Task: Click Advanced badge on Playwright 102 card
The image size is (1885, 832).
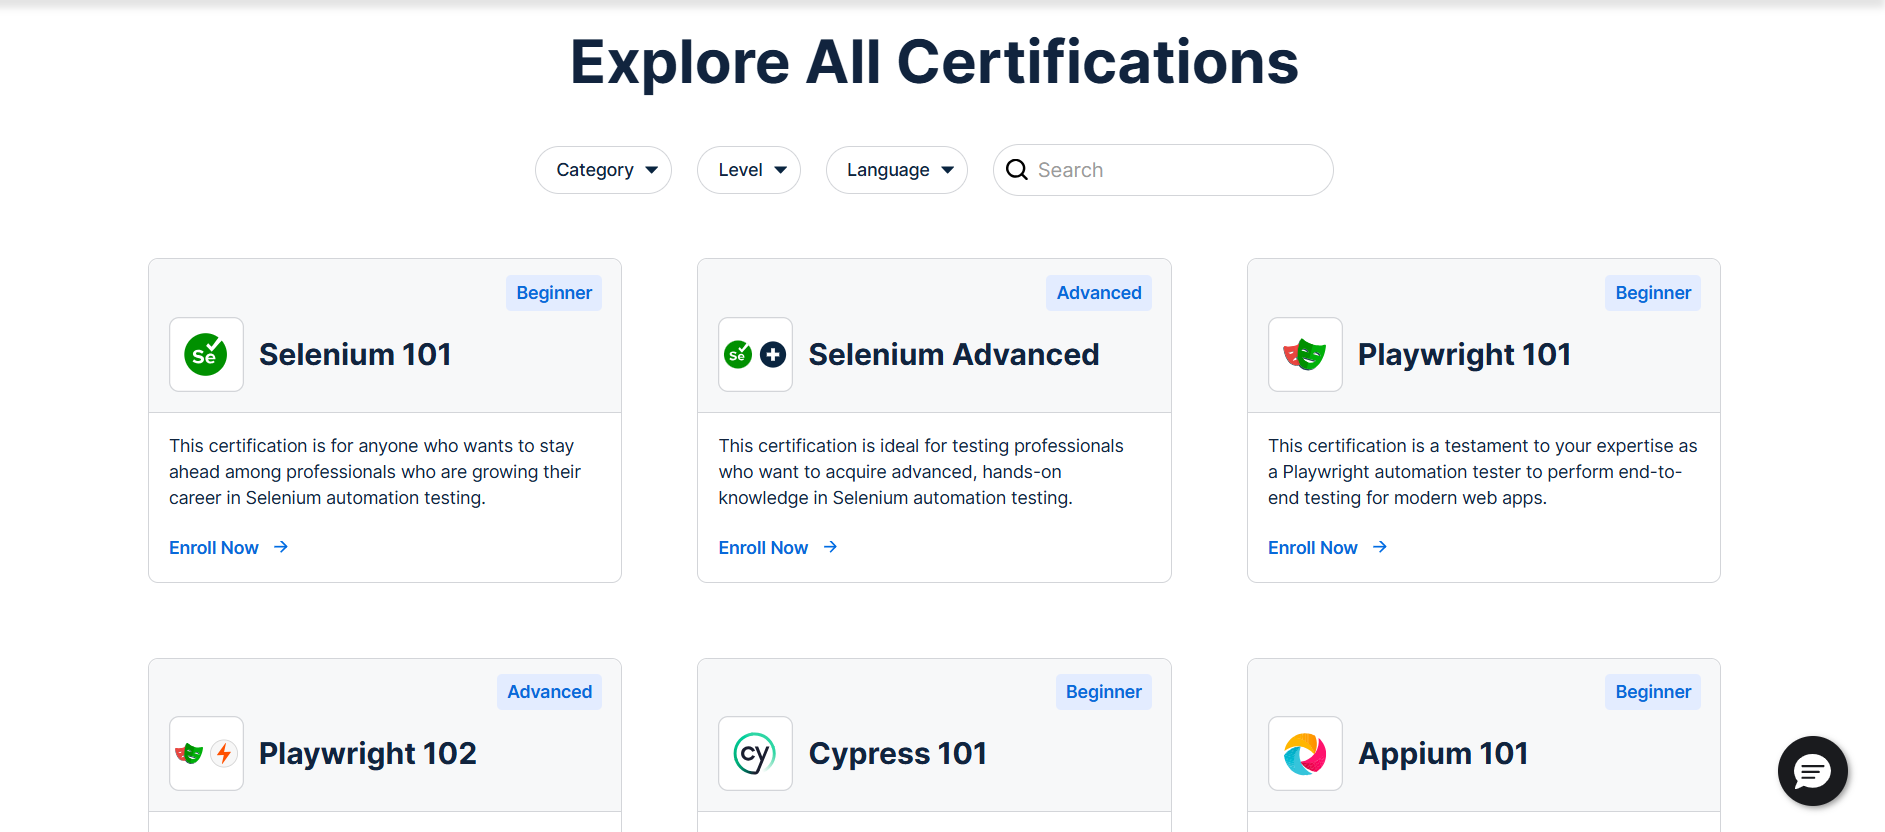Action: 549,692
